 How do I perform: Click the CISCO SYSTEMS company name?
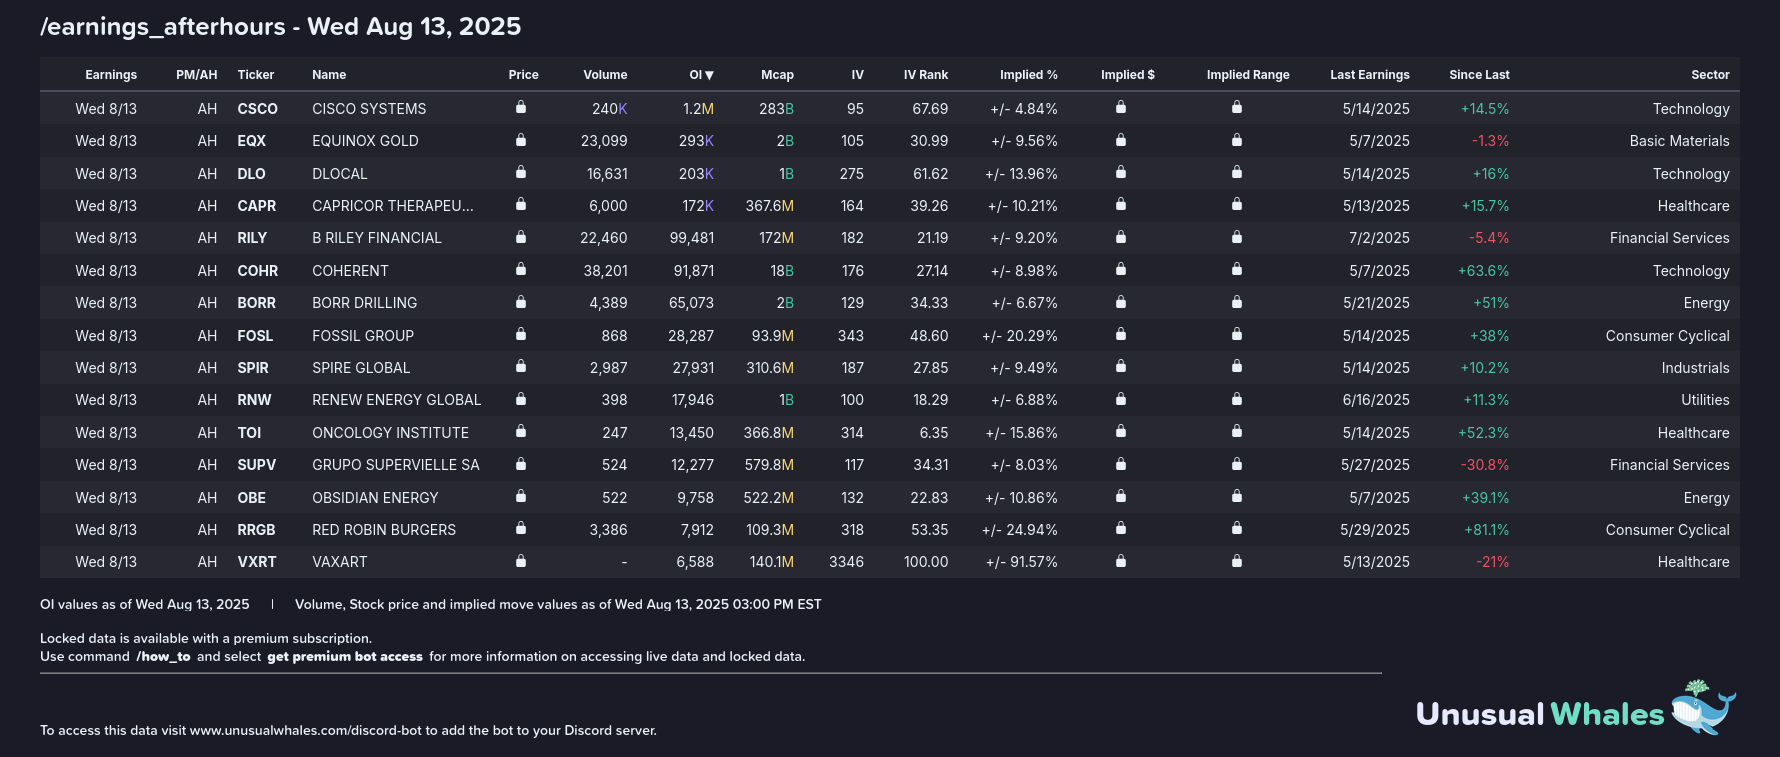pos(369,109)
